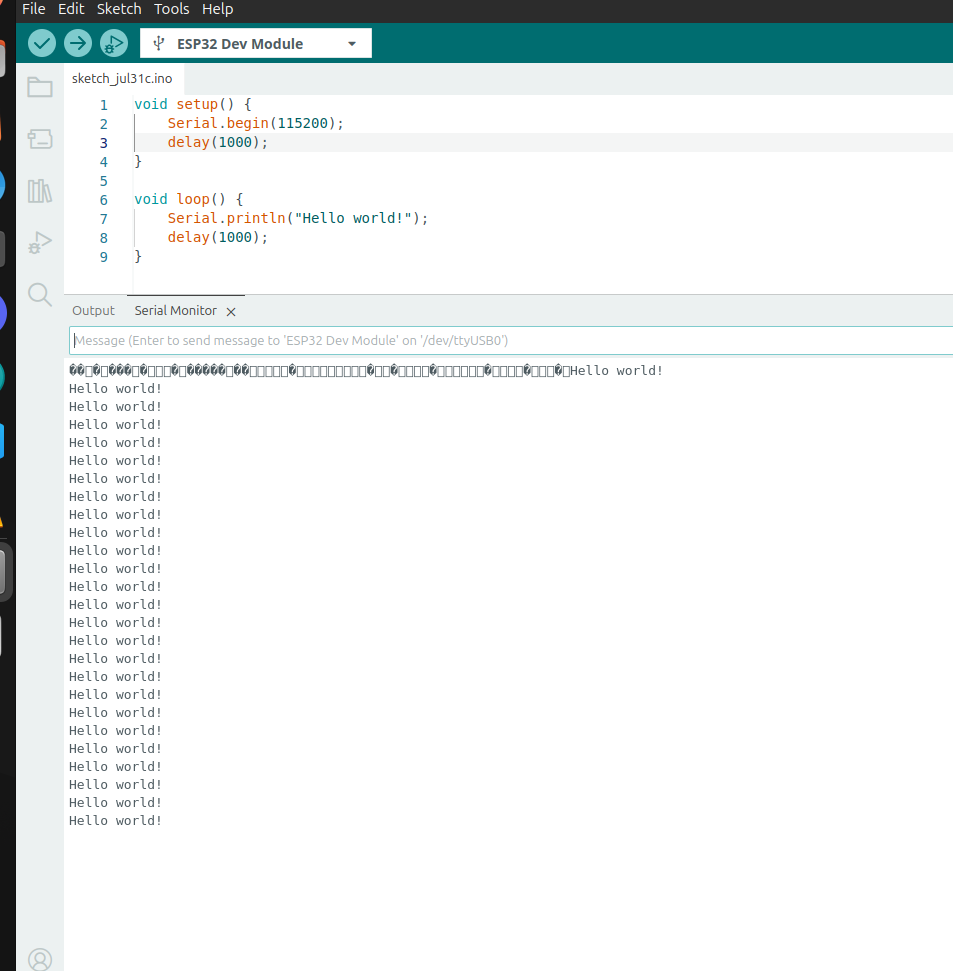The image size is (953, 971).
Task: Open the Search magnifier in sidebar
Action: pos(40,295)
